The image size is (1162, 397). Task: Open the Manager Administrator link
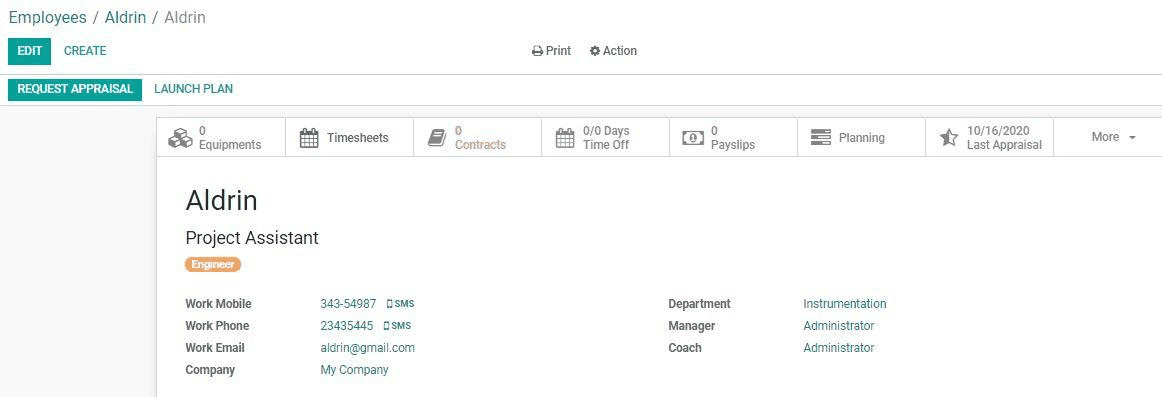tap(839, 326)
